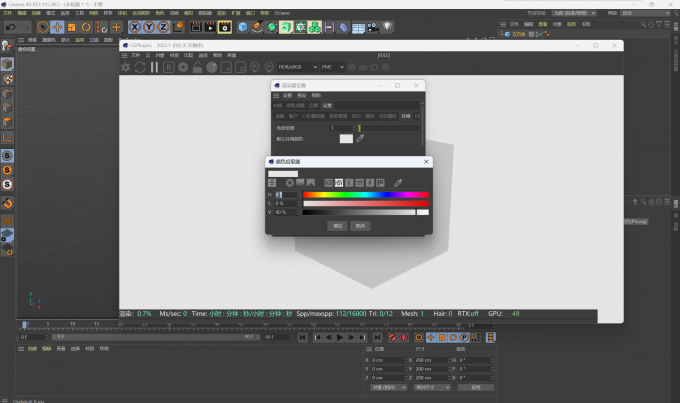Click the H hue input field
The height and width of the screenshot is (403, 680).
coord(287,195)
